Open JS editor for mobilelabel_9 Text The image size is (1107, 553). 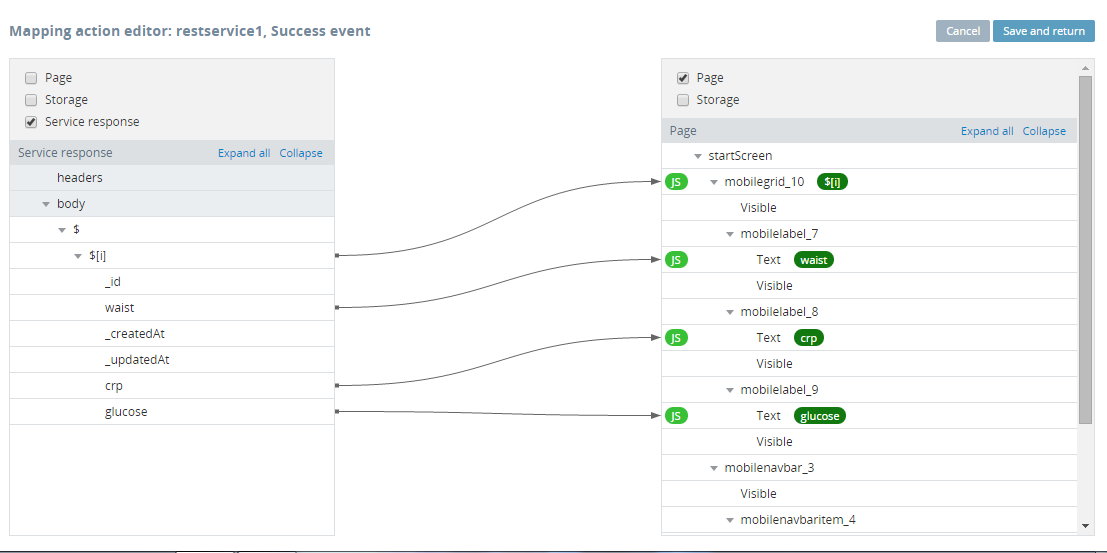click(676, 416)
